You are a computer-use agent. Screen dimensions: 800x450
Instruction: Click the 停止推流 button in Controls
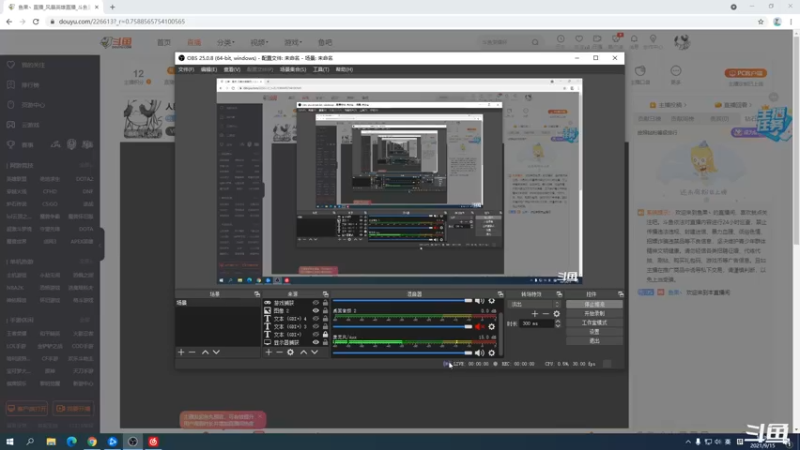pos(594,304)
